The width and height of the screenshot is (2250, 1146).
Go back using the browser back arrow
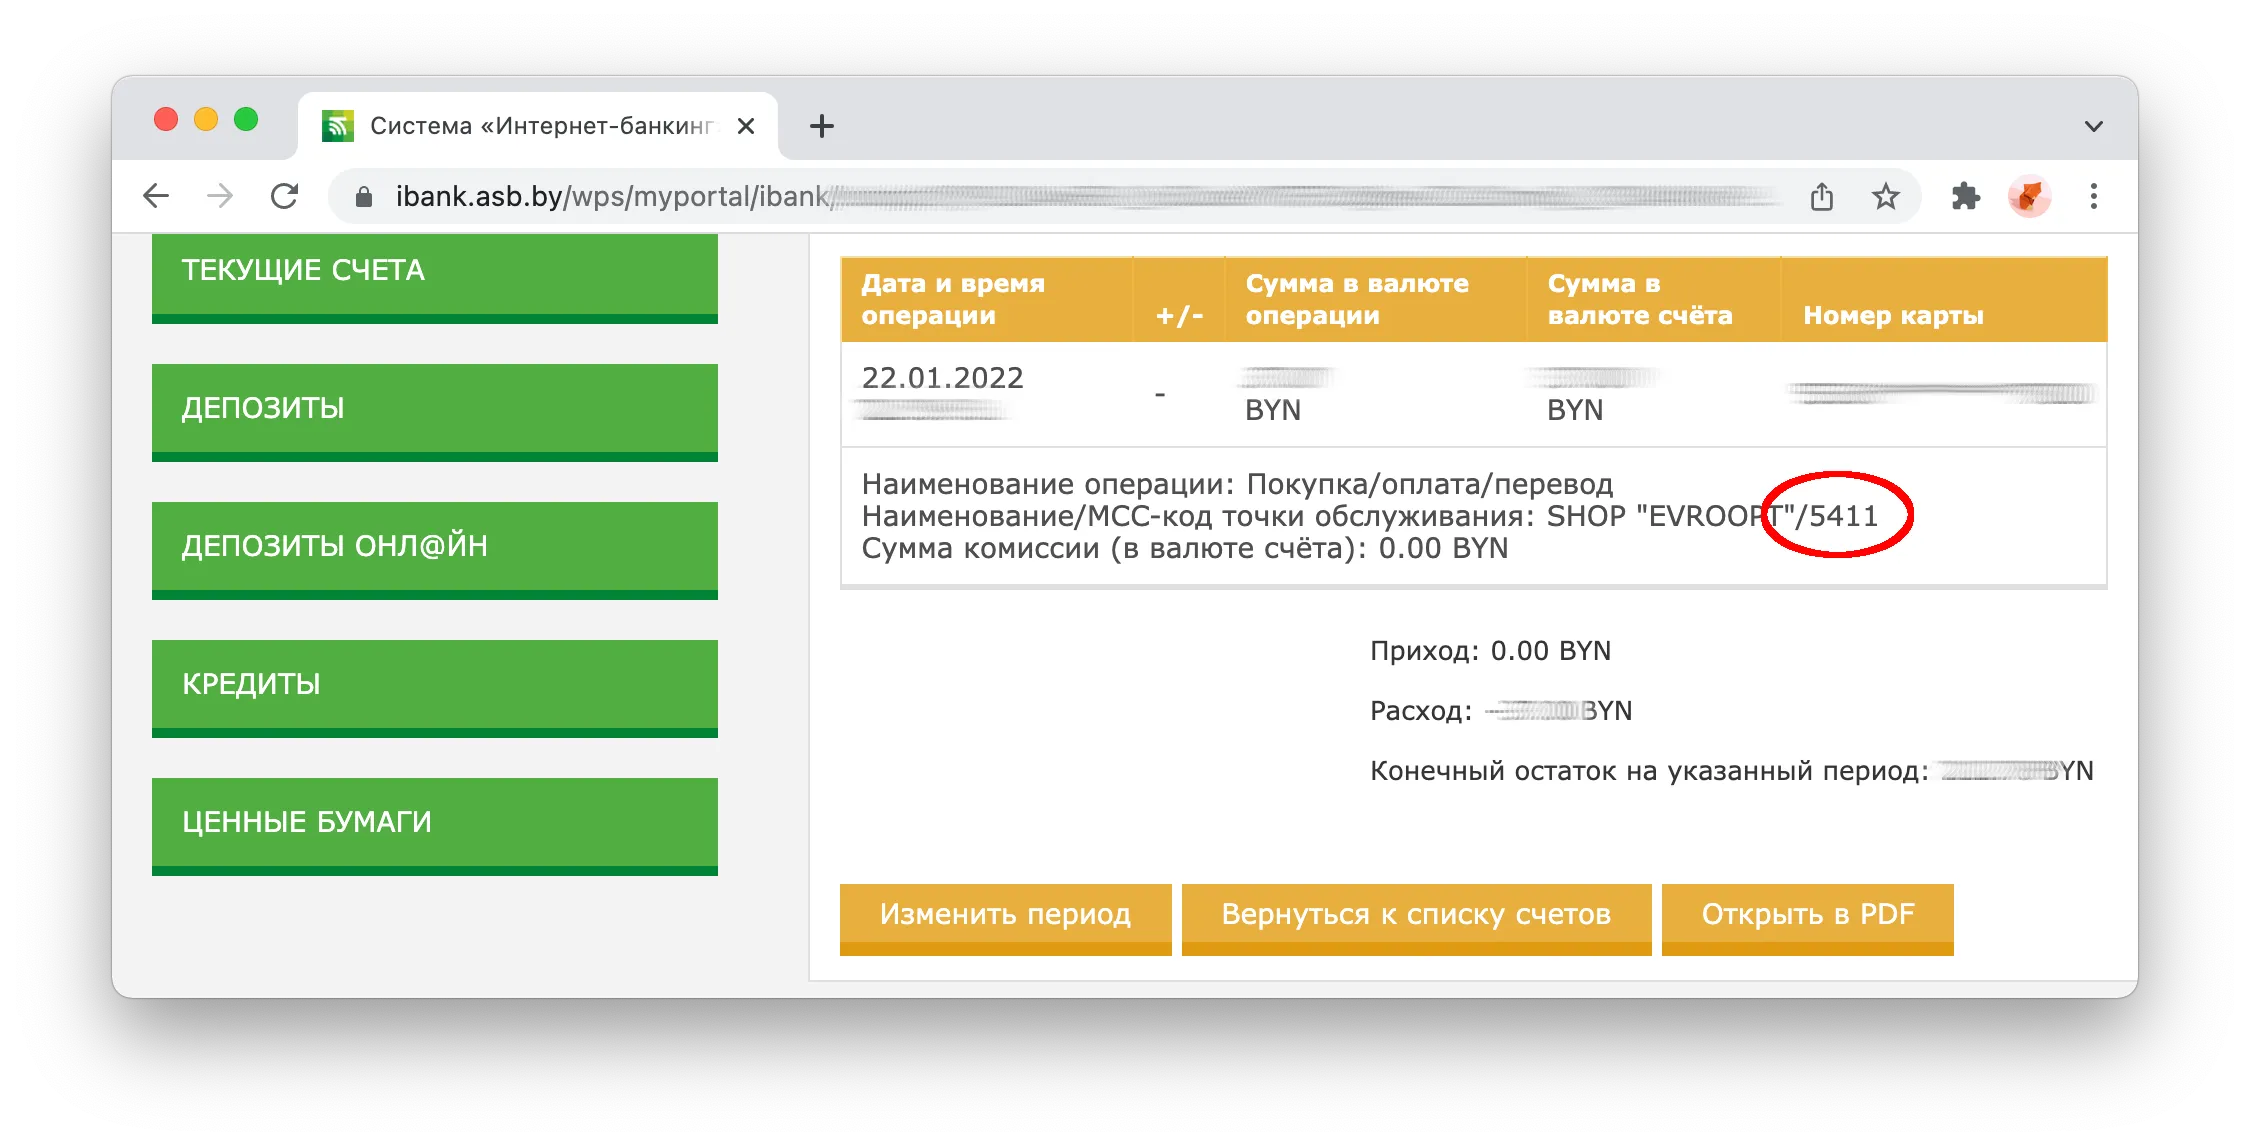[156, 196]
